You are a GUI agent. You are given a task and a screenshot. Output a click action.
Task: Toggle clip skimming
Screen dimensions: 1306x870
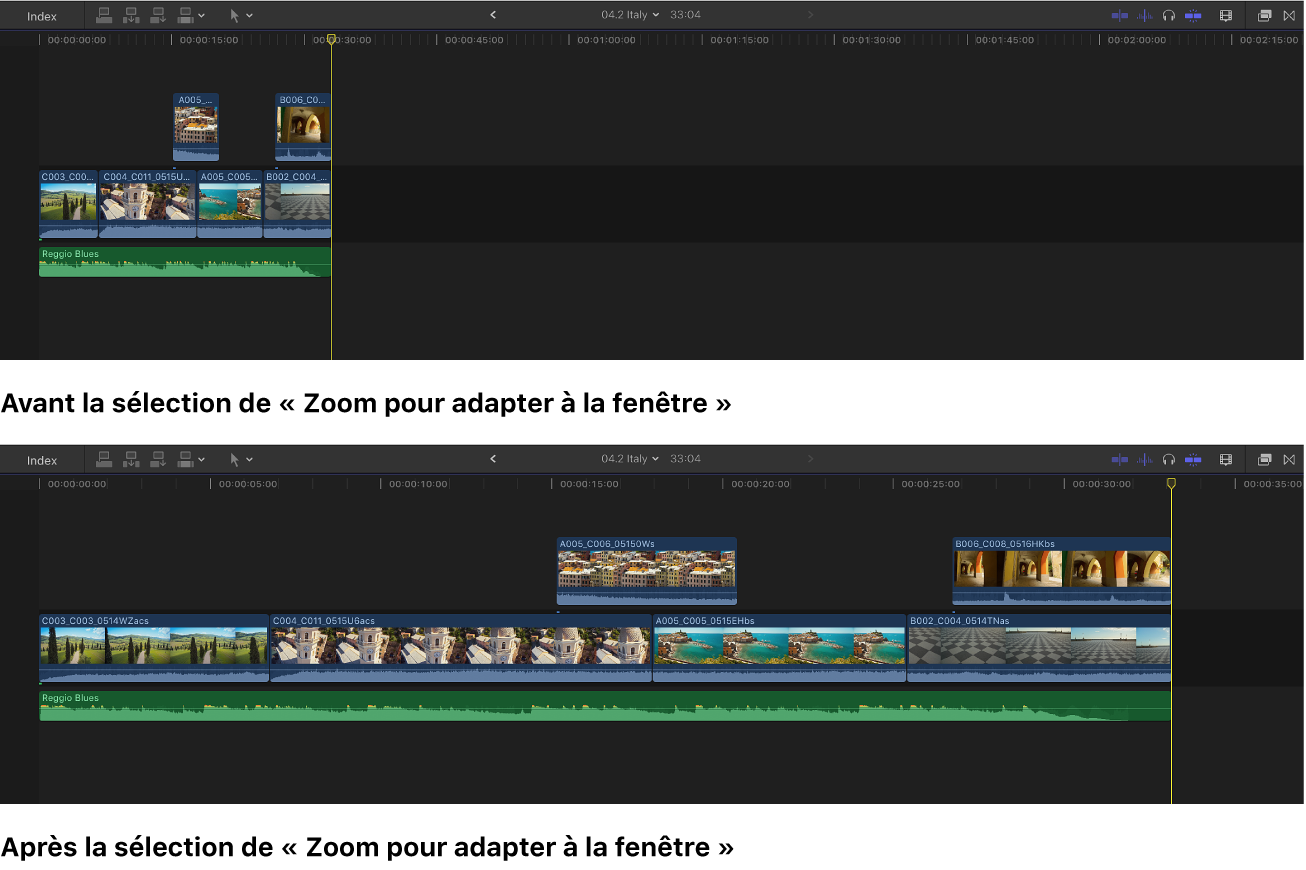[1119, 14]
